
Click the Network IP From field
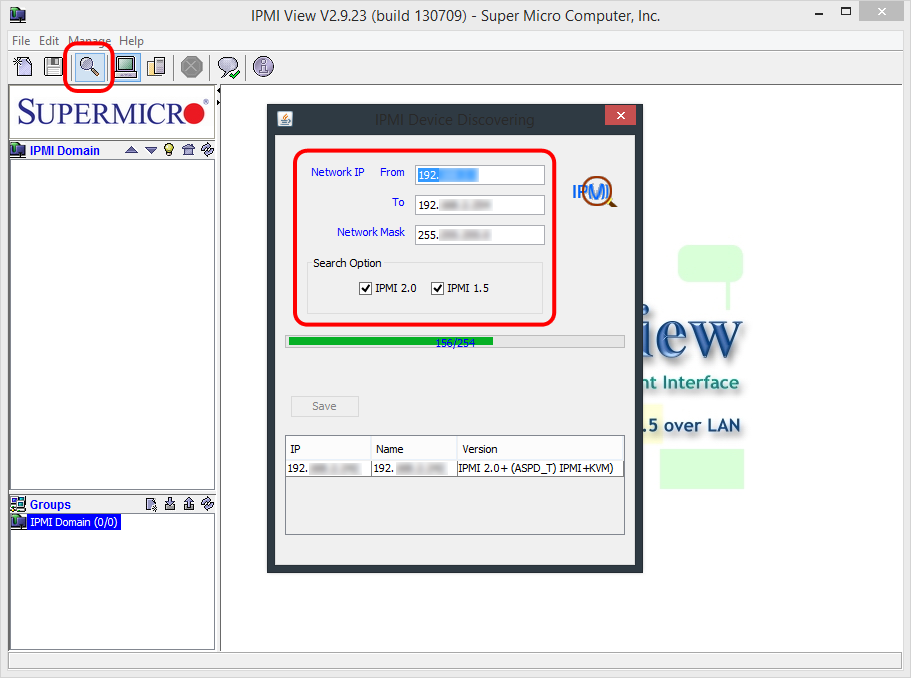480,175
